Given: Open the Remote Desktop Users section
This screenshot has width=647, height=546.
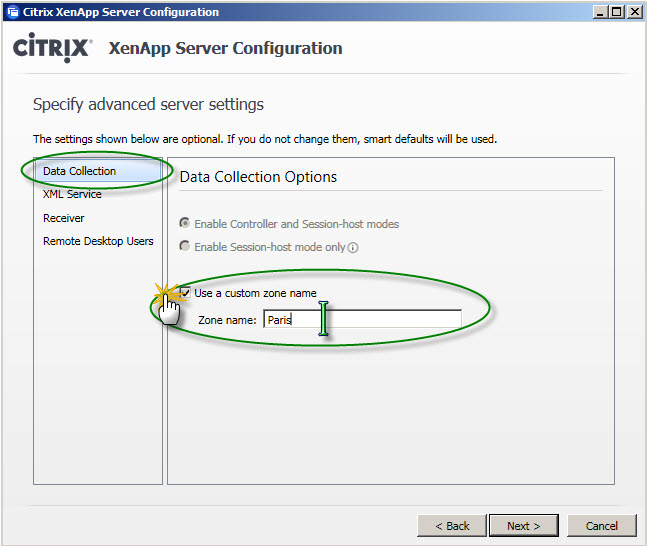Looking at the screenshot, I should point(98,241).
